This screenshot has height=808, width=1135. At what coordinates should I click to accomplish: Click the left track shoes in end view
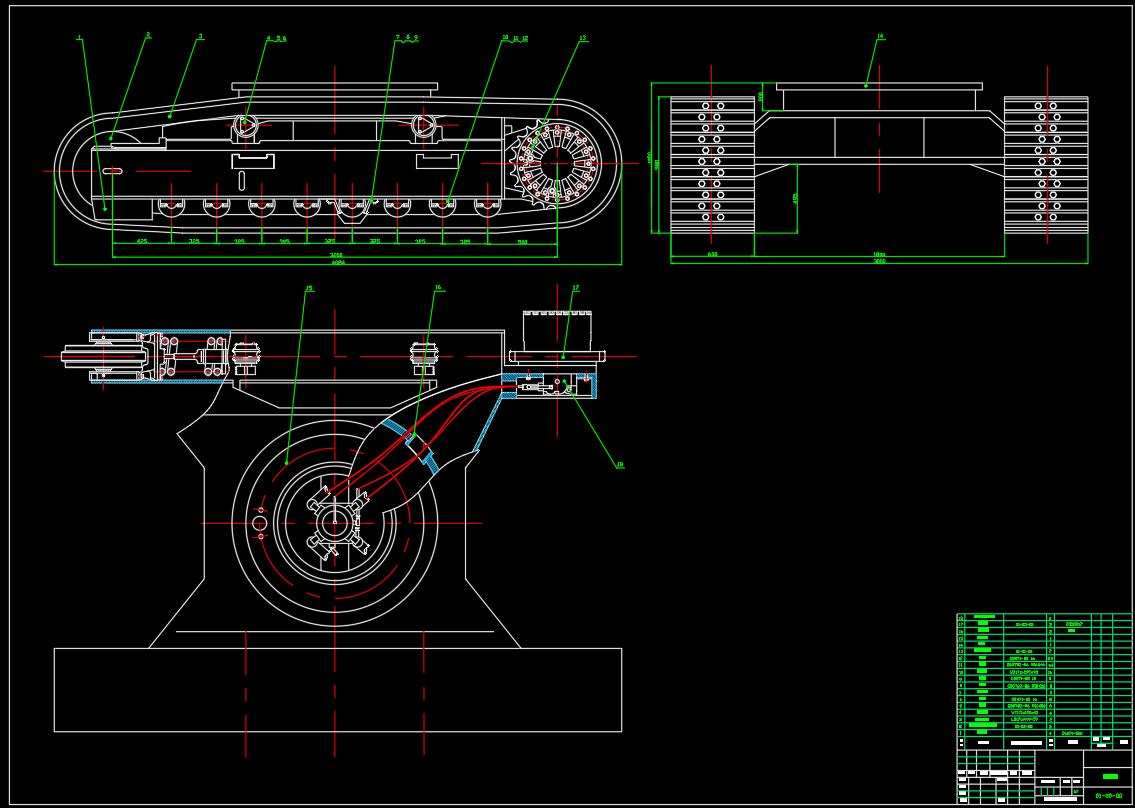point(712,165)
